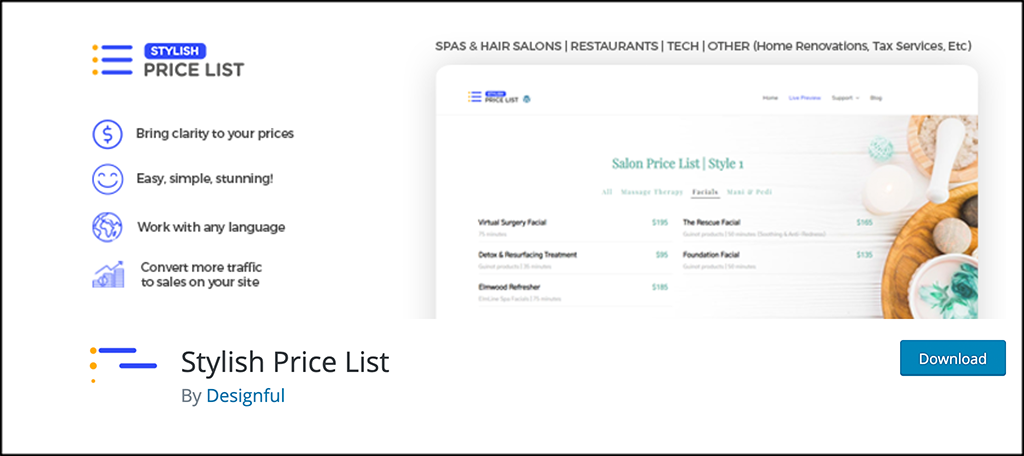
Task: Select the Virtual Surgery Facial row
Action: 573,227
